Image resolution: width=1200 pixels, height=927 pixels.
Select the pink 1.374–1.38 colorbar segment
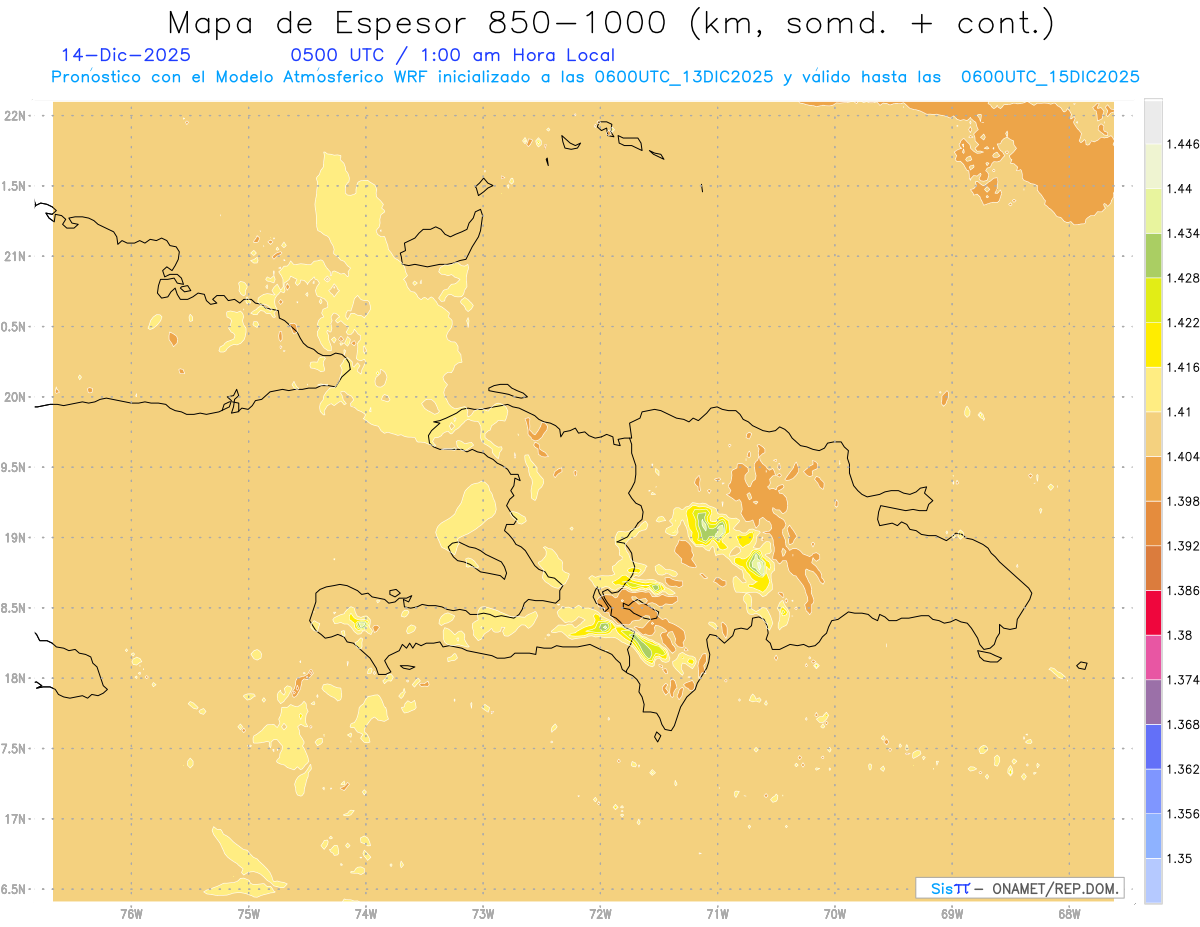pos(1153,657)
